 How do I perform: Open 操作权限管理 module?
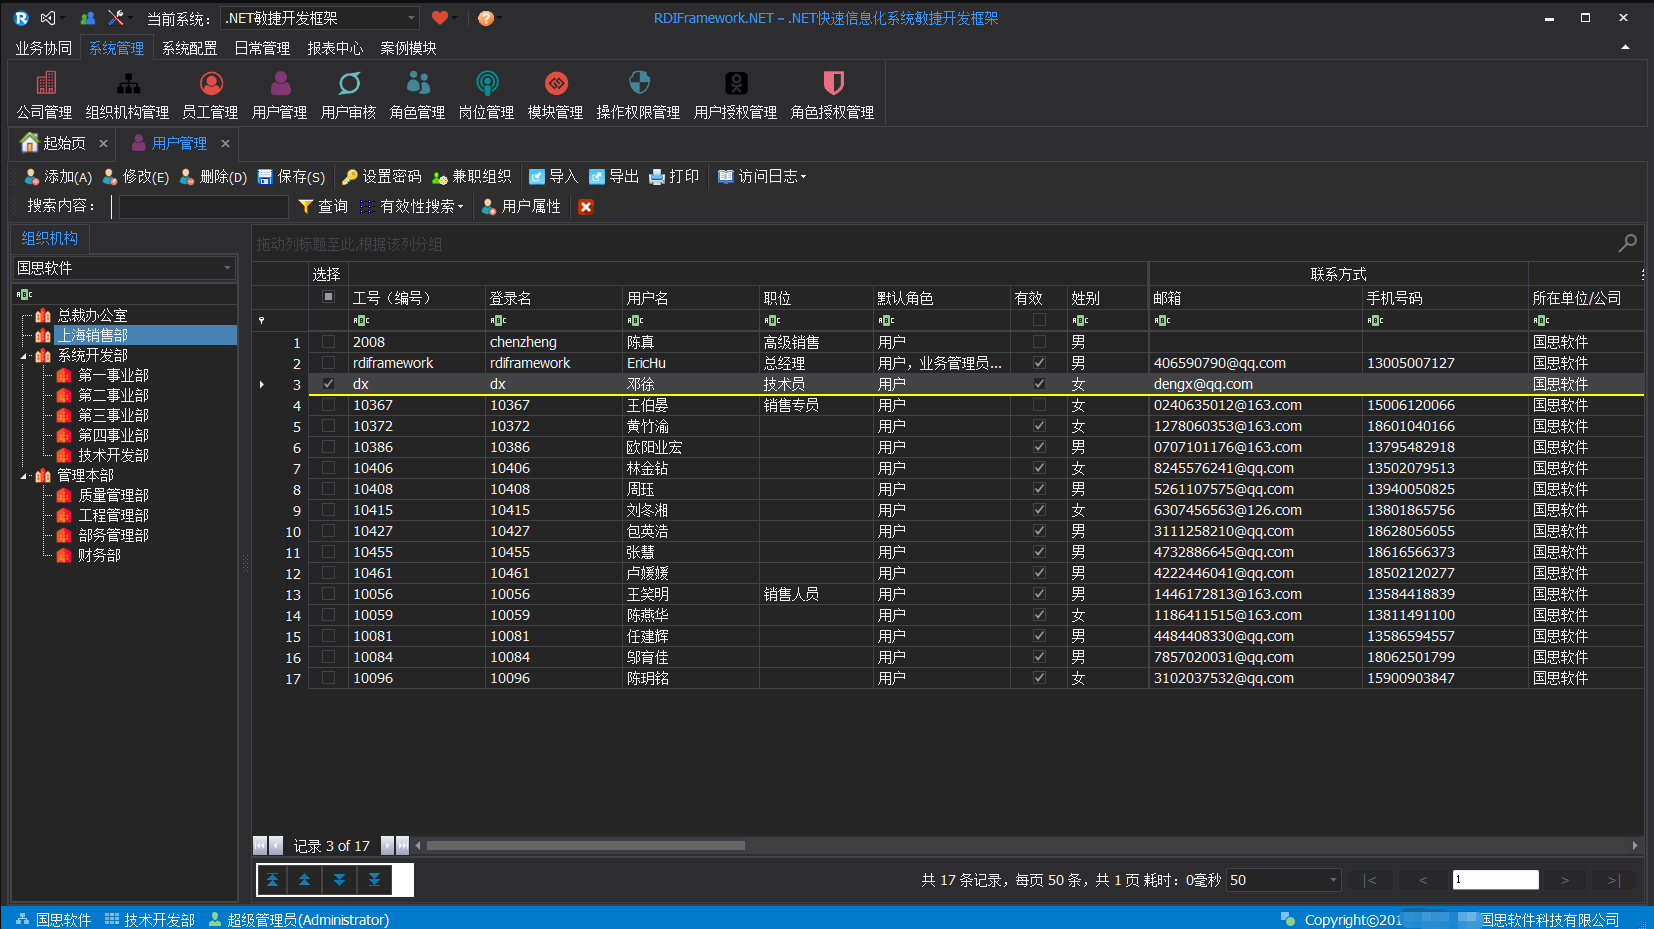click(637, 93)
